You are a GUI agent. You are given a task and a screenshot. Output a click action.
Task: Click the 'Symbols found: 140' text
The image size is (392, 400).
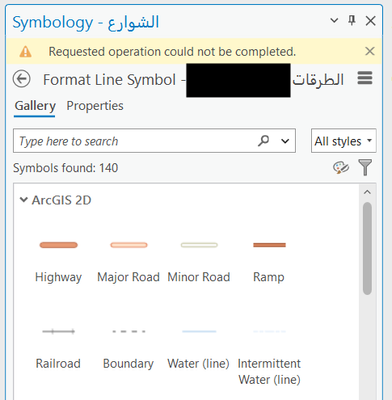66,168
